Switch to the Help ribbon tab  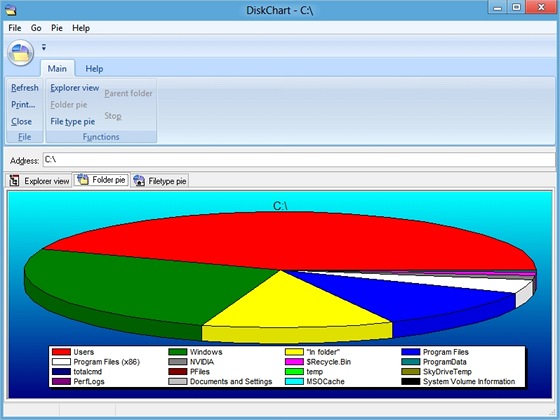pos(94,69)
